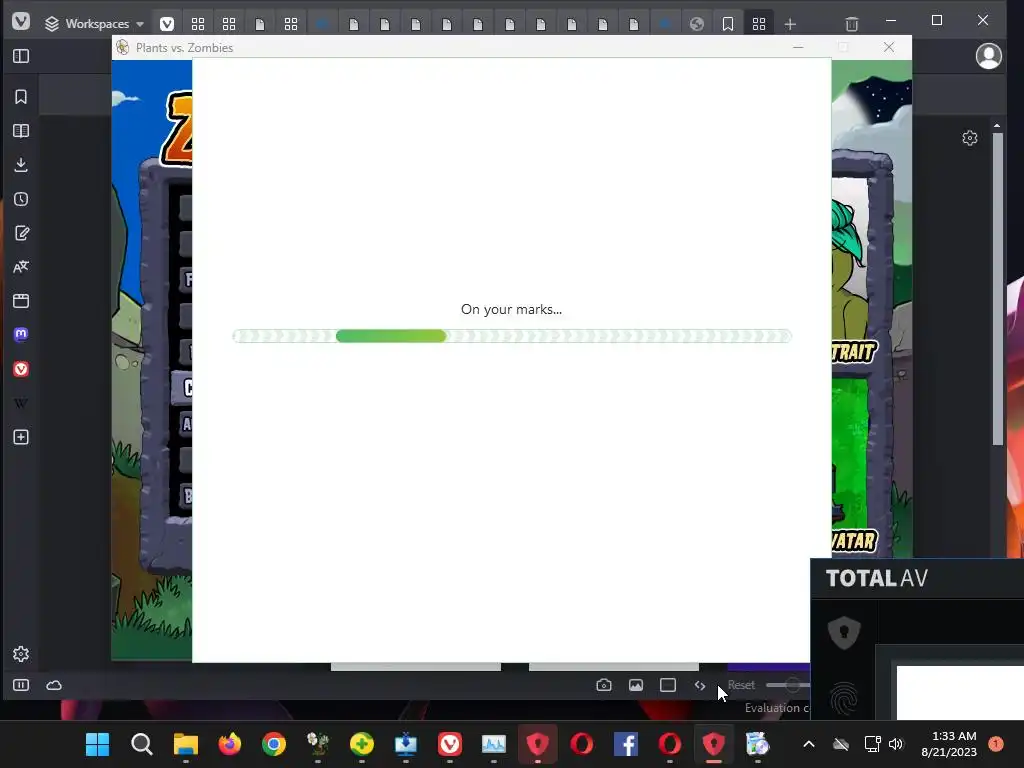Open Windows taskbar search
The image size is (1024, 768).
(142, 744)
